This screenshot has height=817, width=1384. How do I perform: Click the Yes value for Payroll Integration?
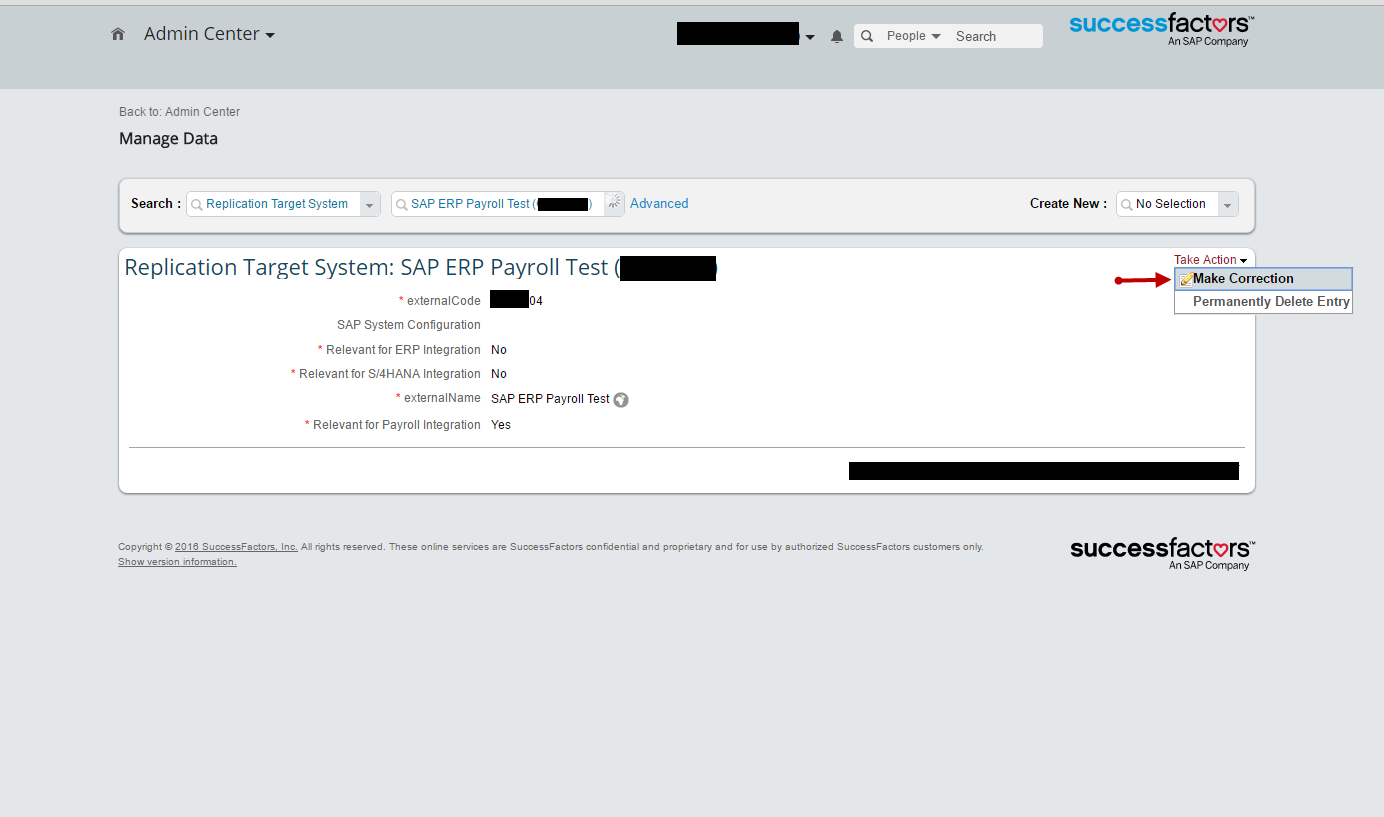click(x=501, y=425)
